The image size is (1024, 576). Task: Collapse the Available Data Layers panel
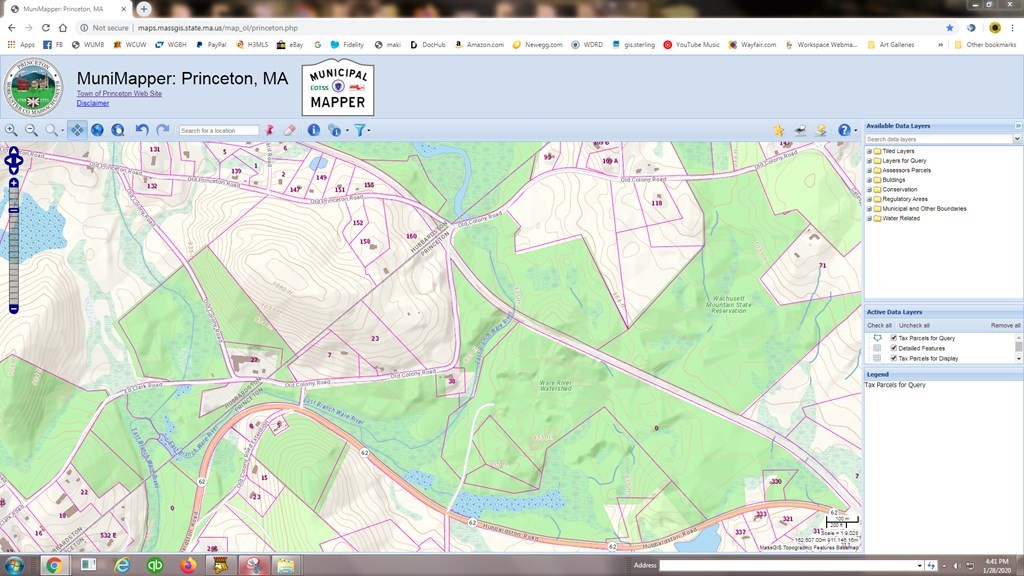[x=1018, y=125]
